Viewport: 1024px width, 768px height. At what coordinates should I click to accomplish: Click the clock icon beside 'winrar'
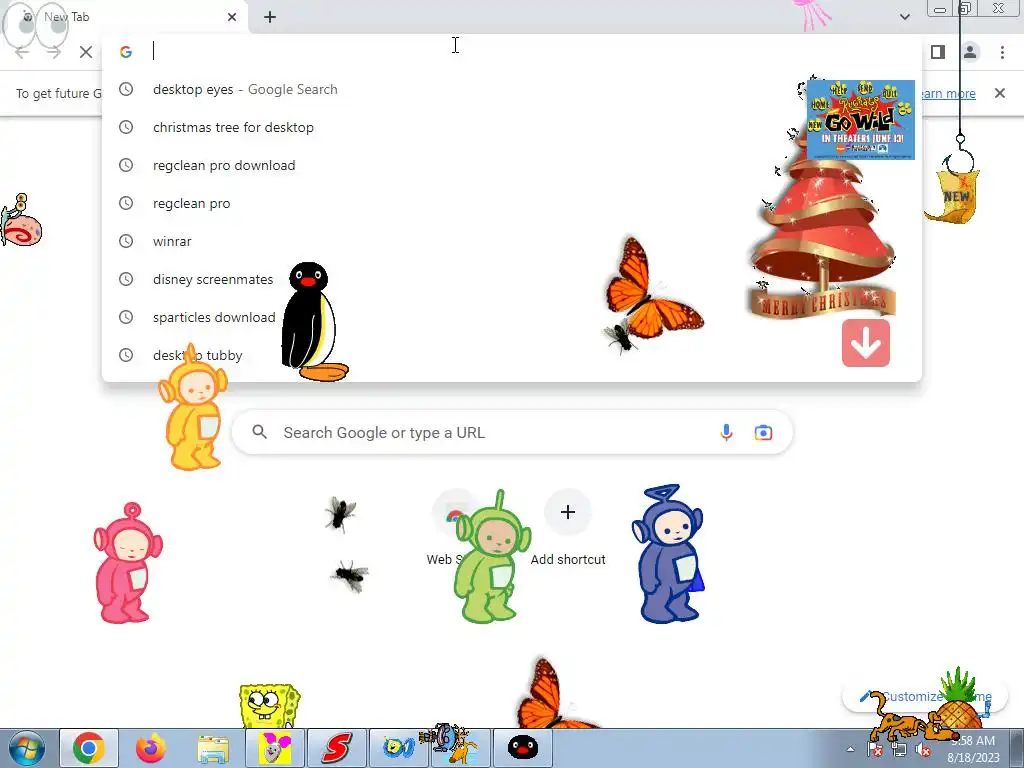point(125,241)
